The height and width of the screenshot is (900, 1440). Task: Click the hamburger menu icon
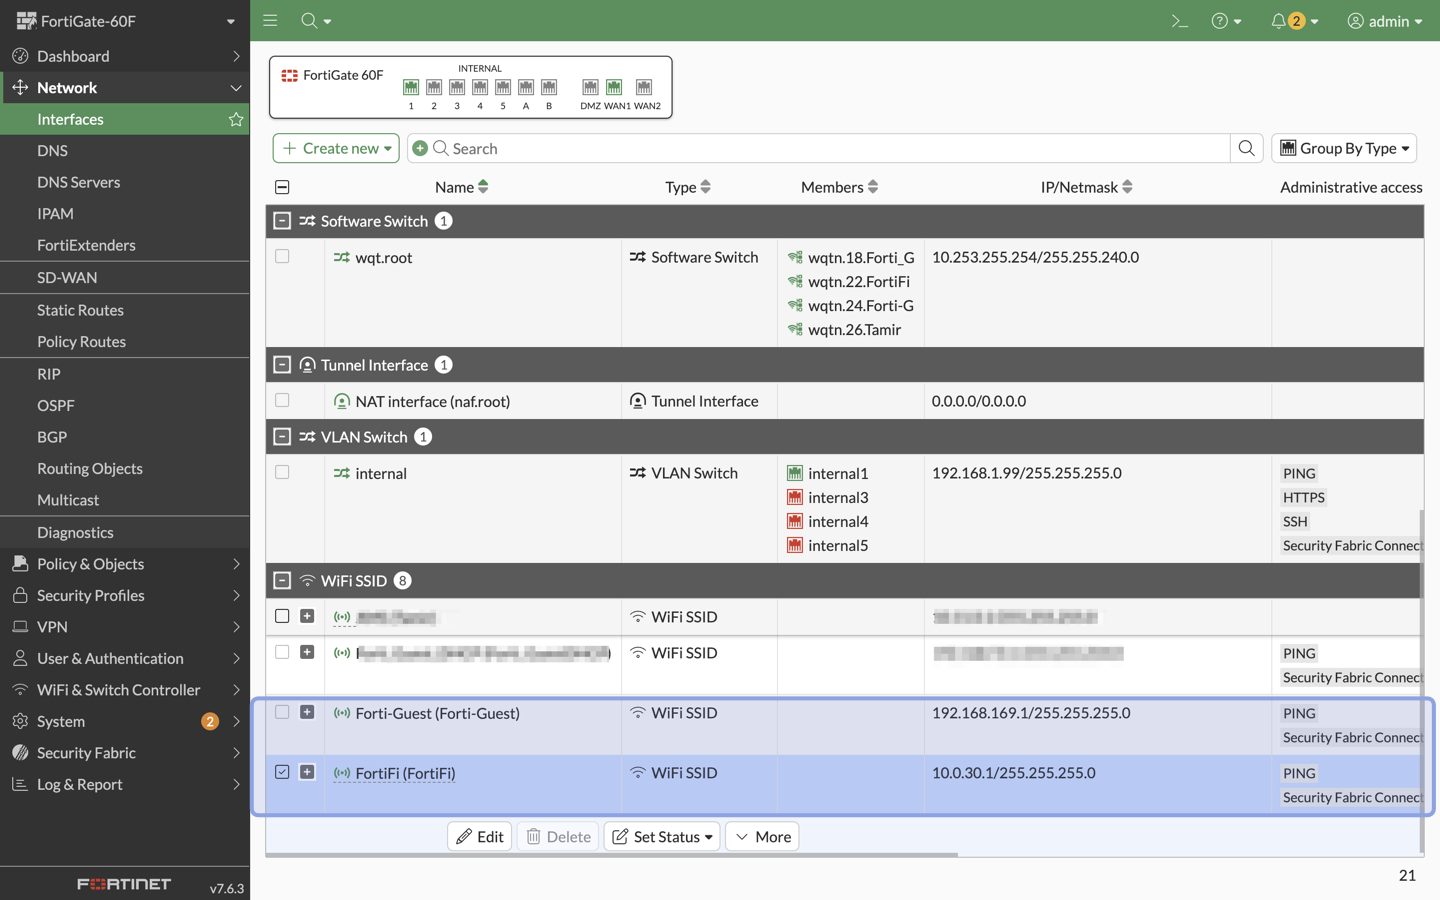[269, 20]
